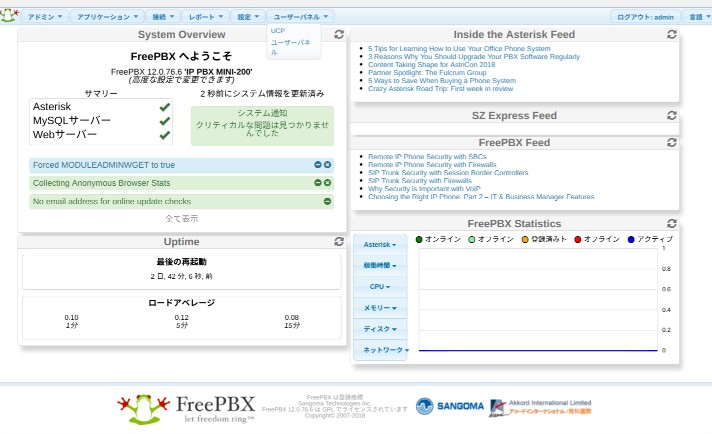Viewport: 712px width, 434px height.
Task: Delete the Forced MODULEADMINWGET notification
Action: 327,165
